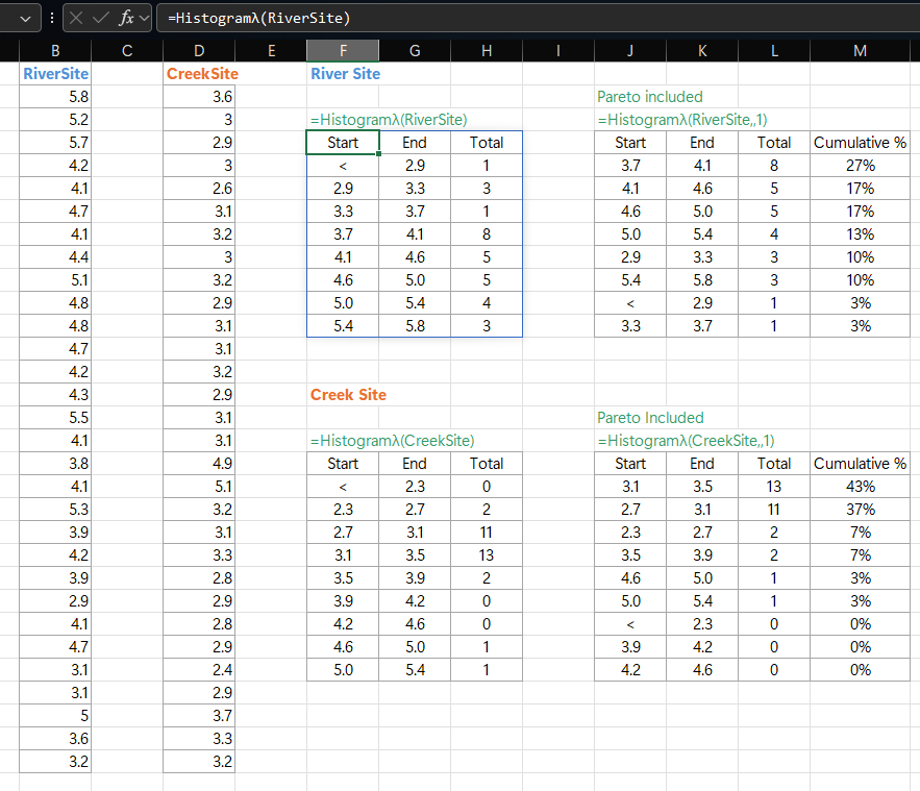Screen dimensions: 920x791
Task: Click the 'Creek Site' title cell
Action: point(348,395)
